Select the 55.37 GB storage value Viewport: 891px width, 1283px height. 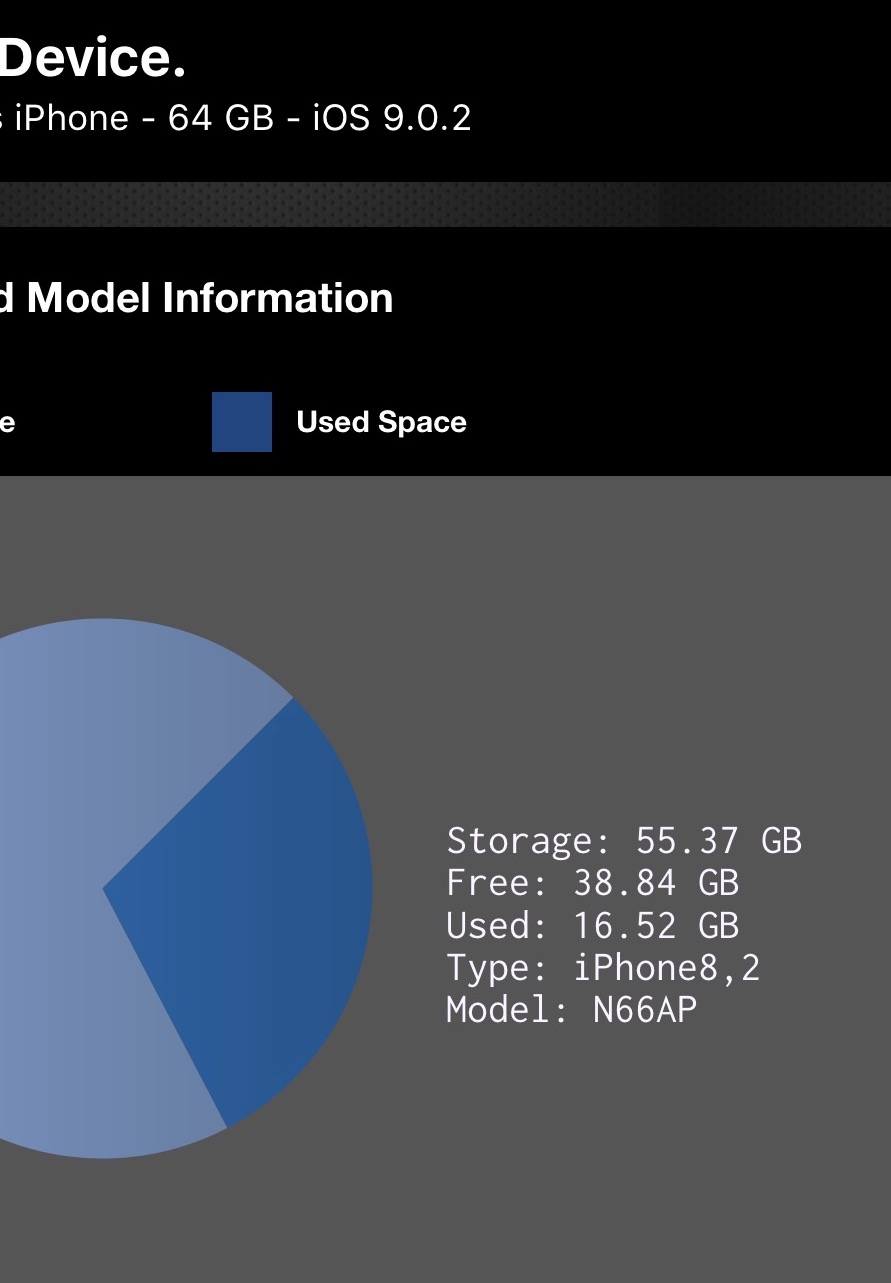(718, 841)
